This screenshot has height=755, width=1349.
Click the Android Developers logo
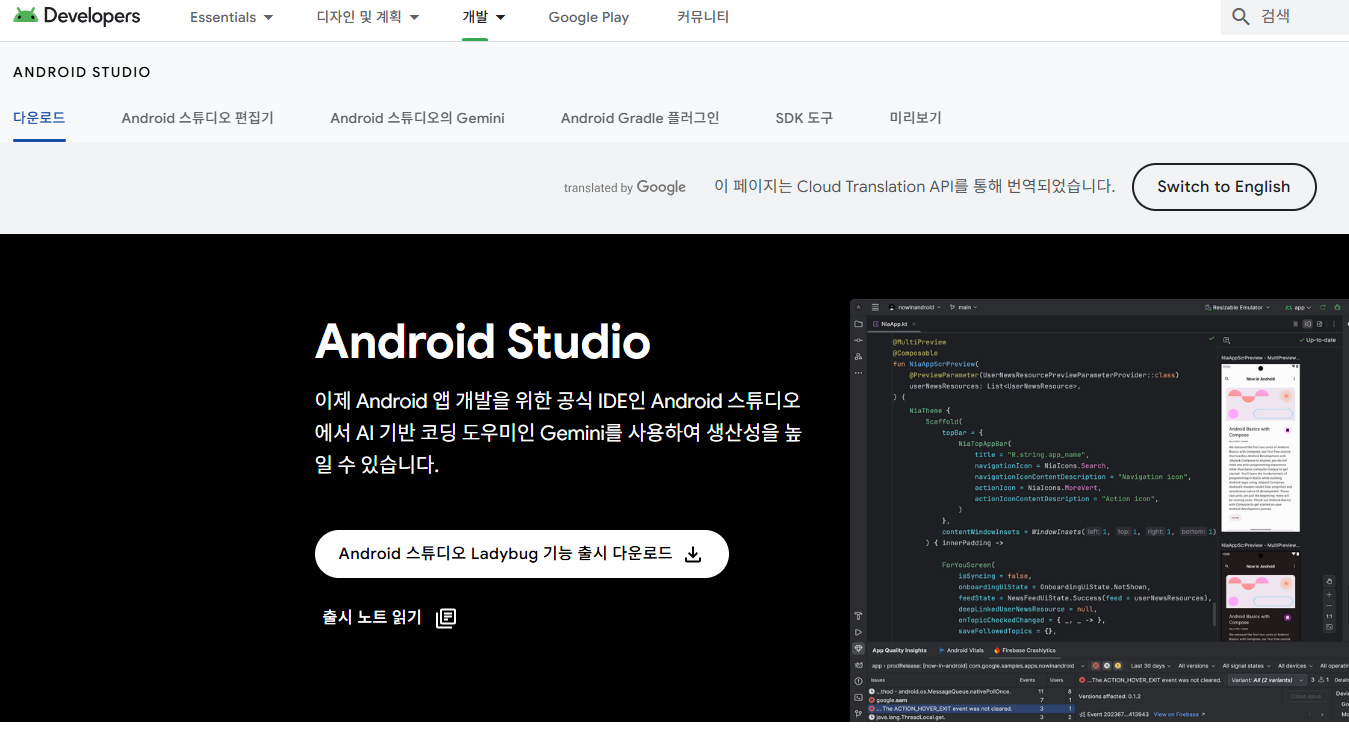pos(77,17)
